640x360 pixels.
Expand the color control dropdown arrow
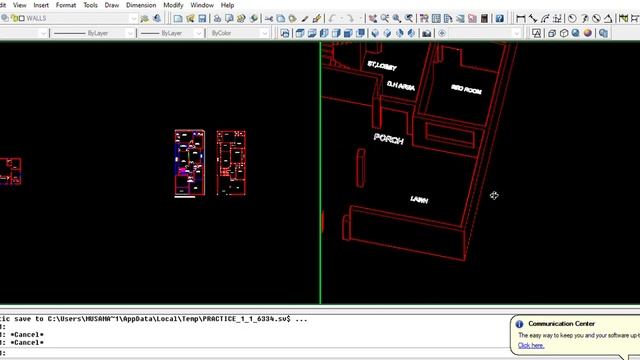[43, 33]
